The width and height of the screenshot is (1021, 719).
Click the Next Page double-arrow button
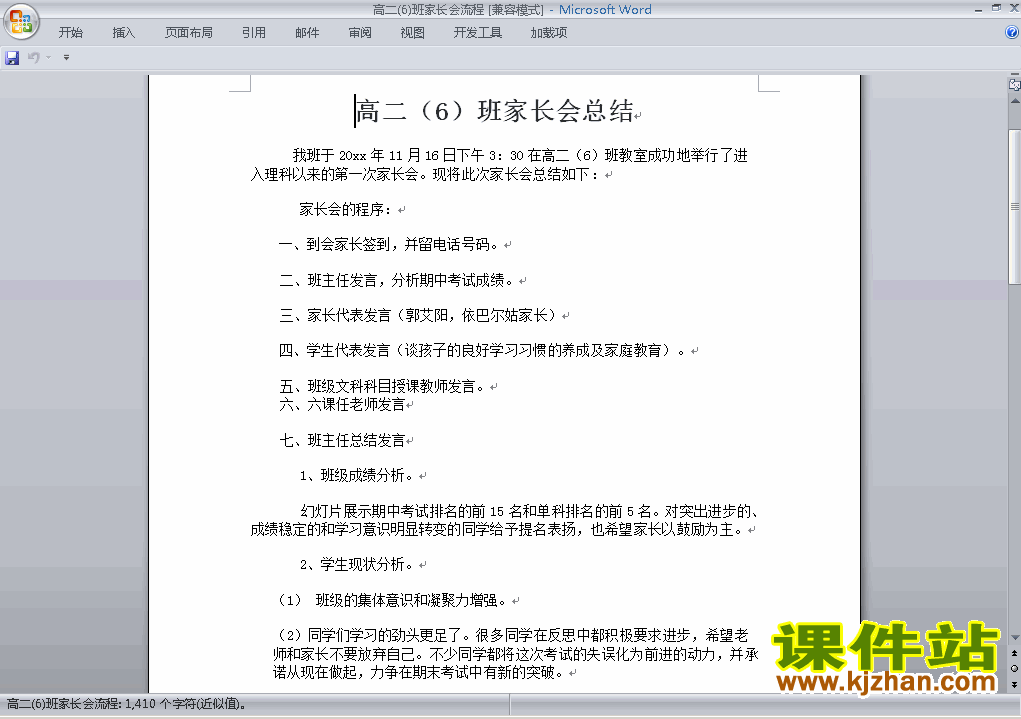[1014, 684]
